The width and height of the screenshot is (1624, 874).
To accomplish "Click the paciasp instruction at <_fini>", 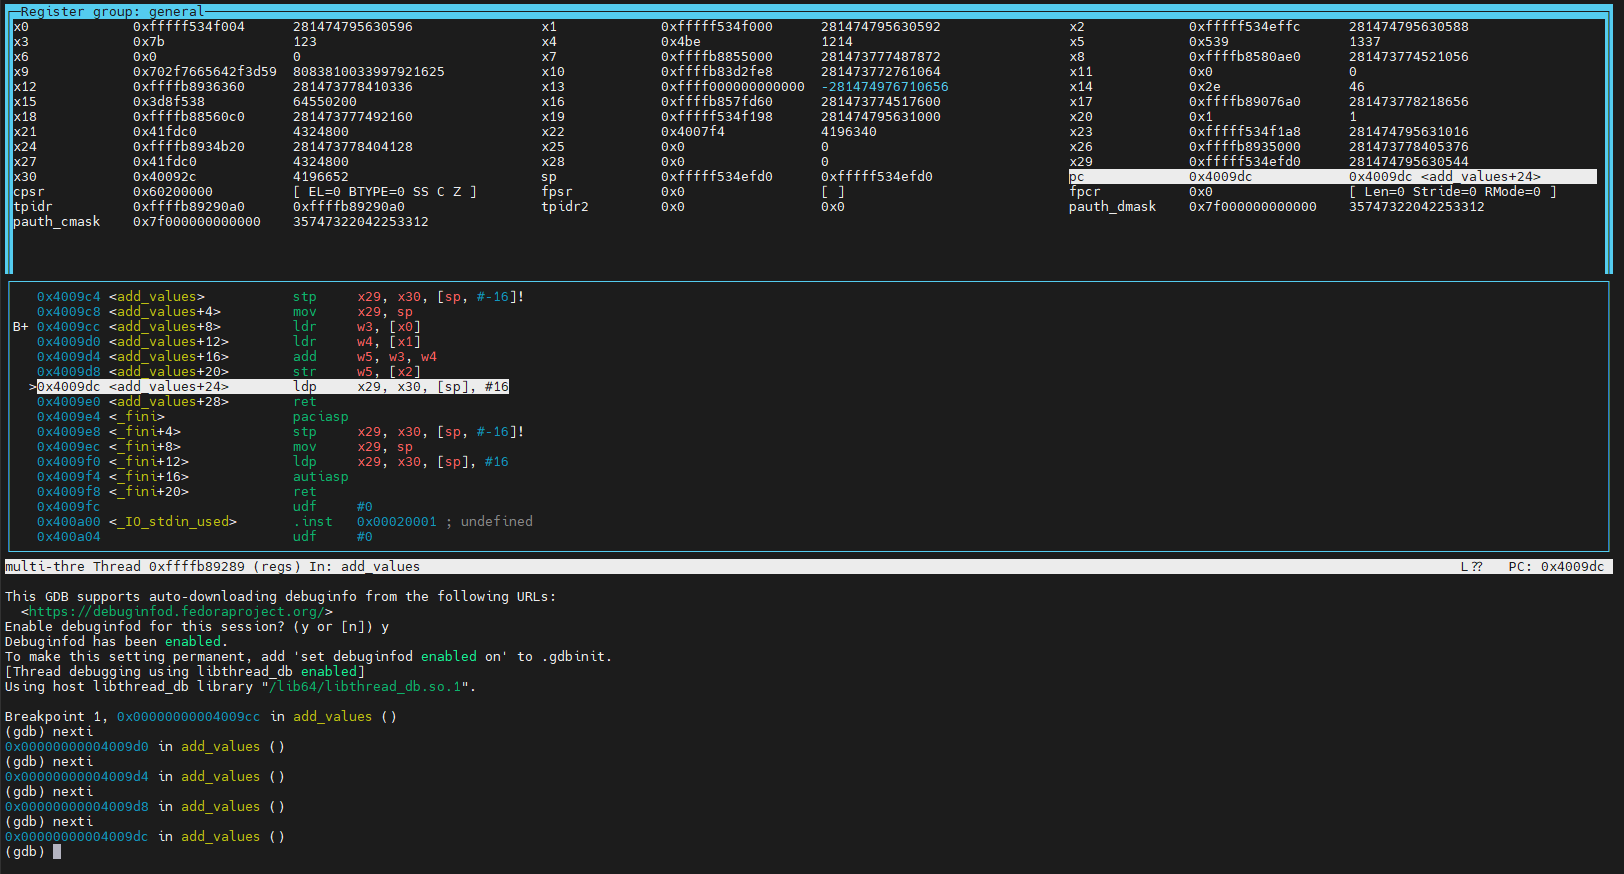I will [321, 417].
